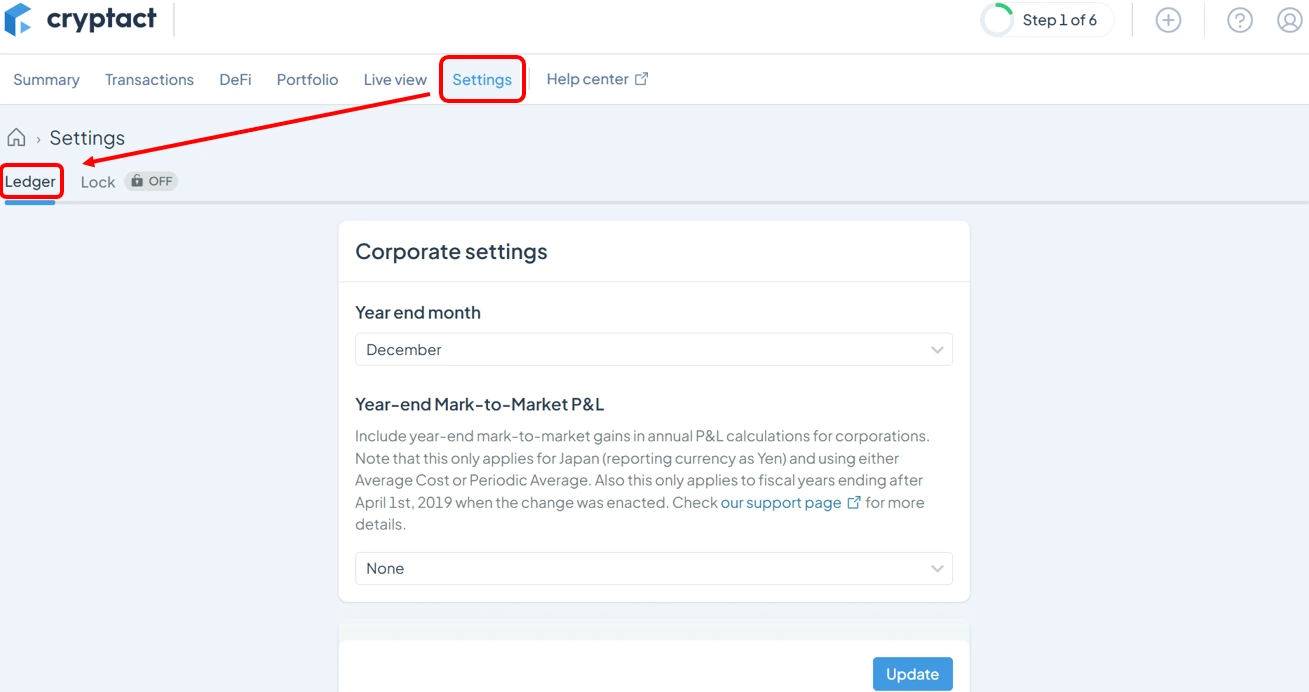Open the Transactions menu item
This screenshot has height=692, width=1309.
point(149,80)
